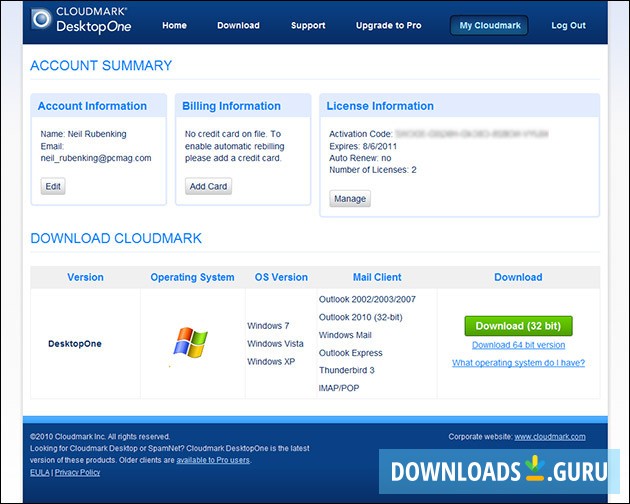Screen dimensions: 630x504
Task: Click the 'Windows XP' OS version entry
Action: pos(271,361)
